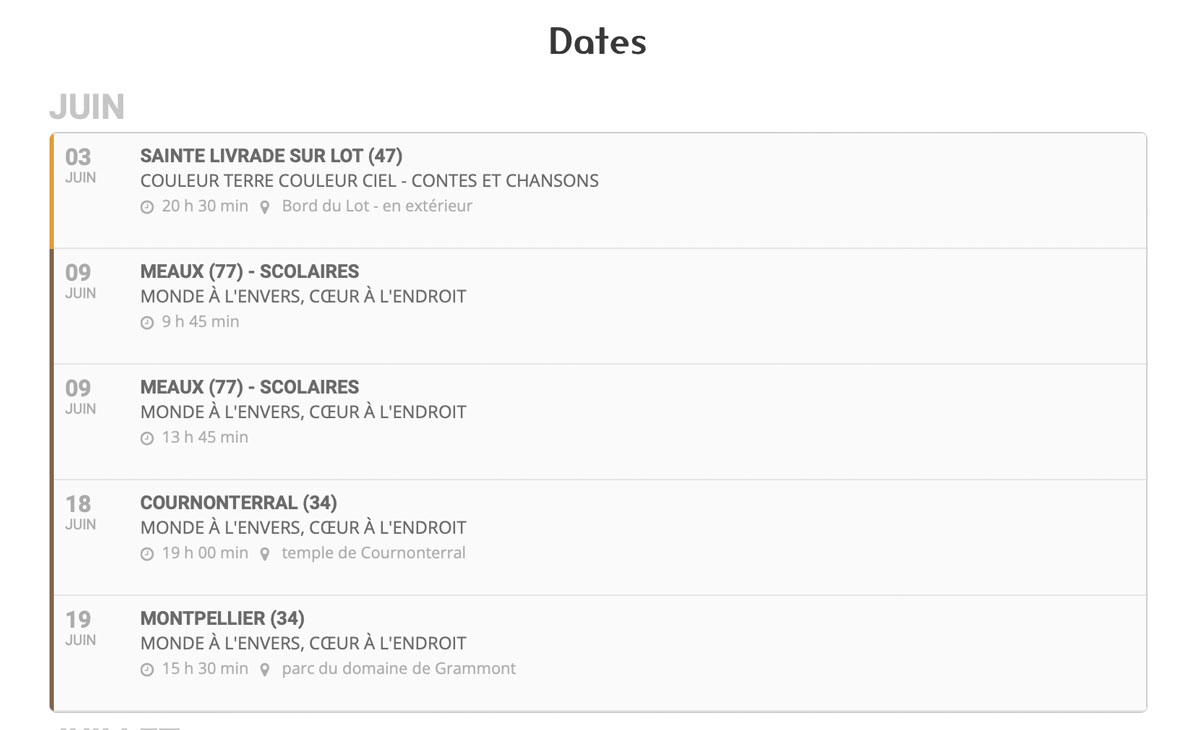
Task: Click the clock icon beside 19 h 00 min
Action: click(x=147, y=554)
